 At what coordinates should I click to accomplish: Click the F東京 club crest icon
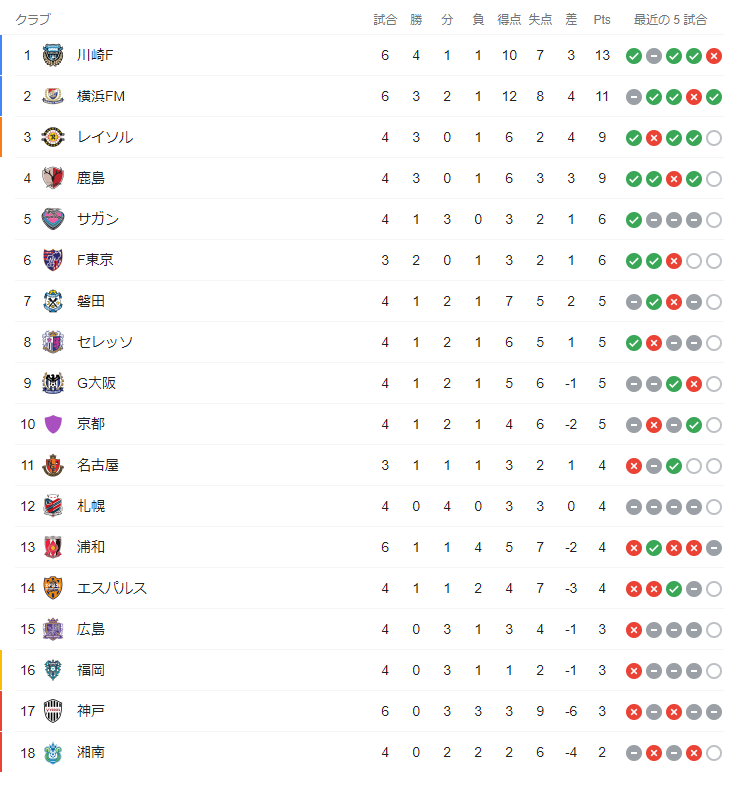pos(53,260)
